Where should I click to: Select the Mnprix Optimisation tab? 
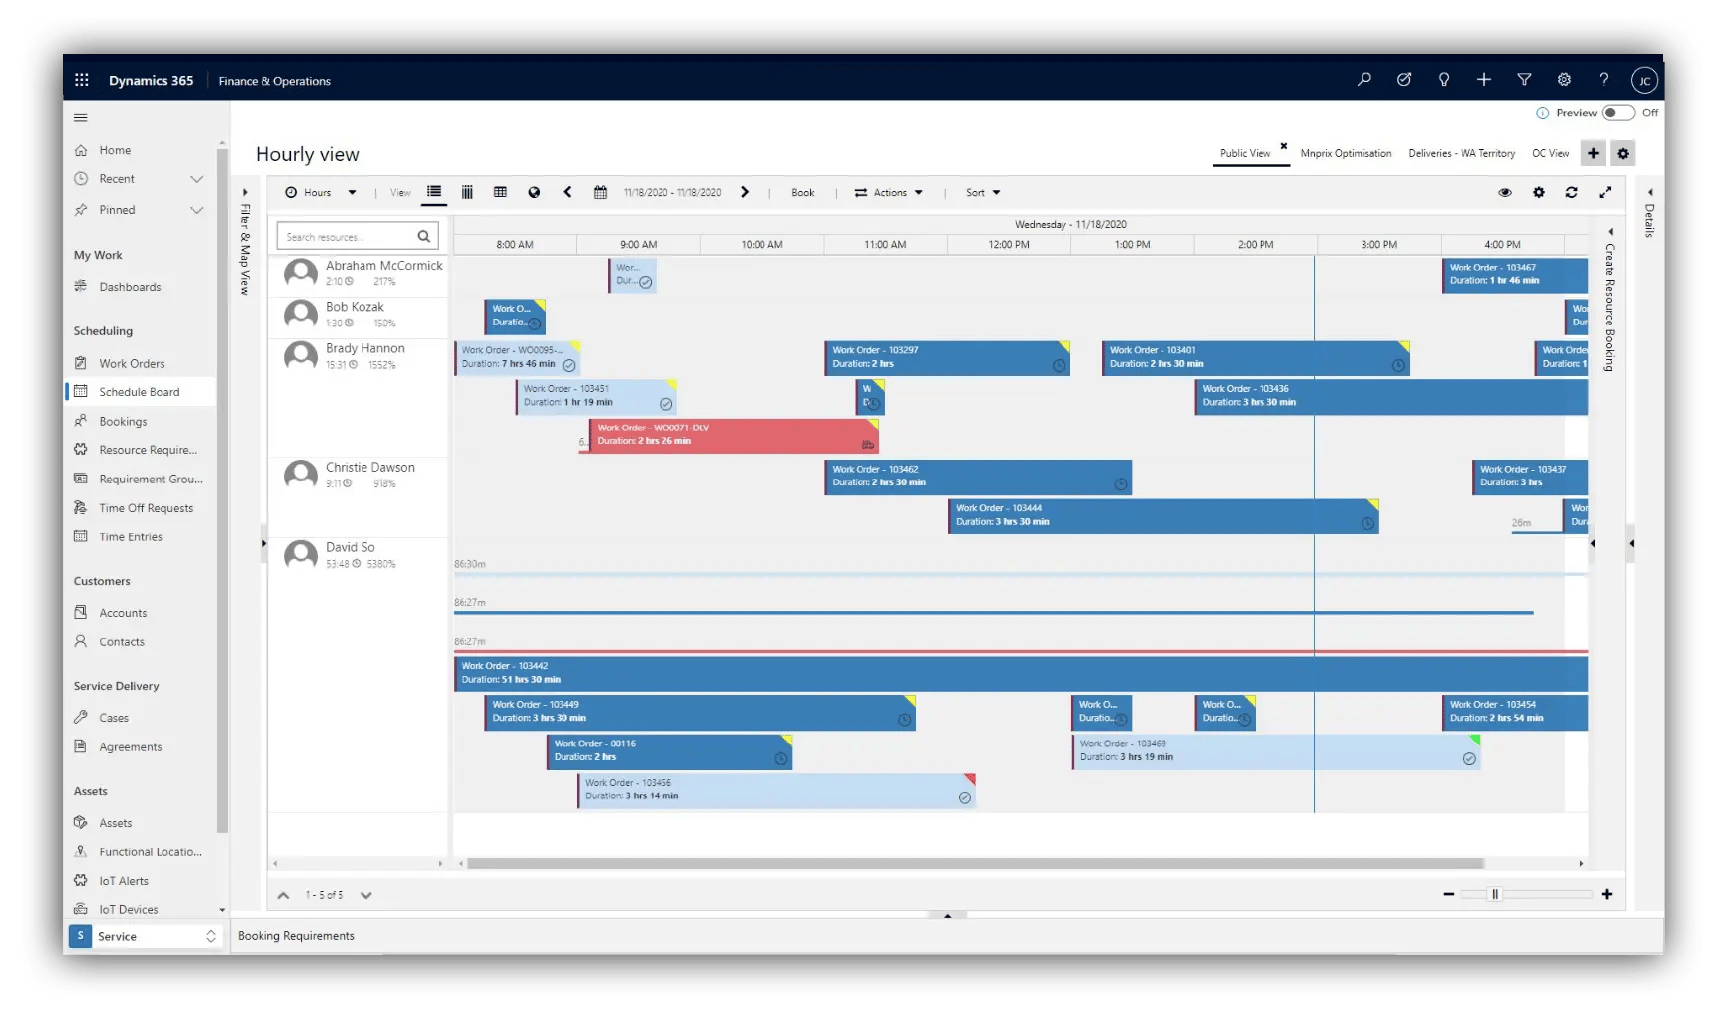coord(1346,153)
